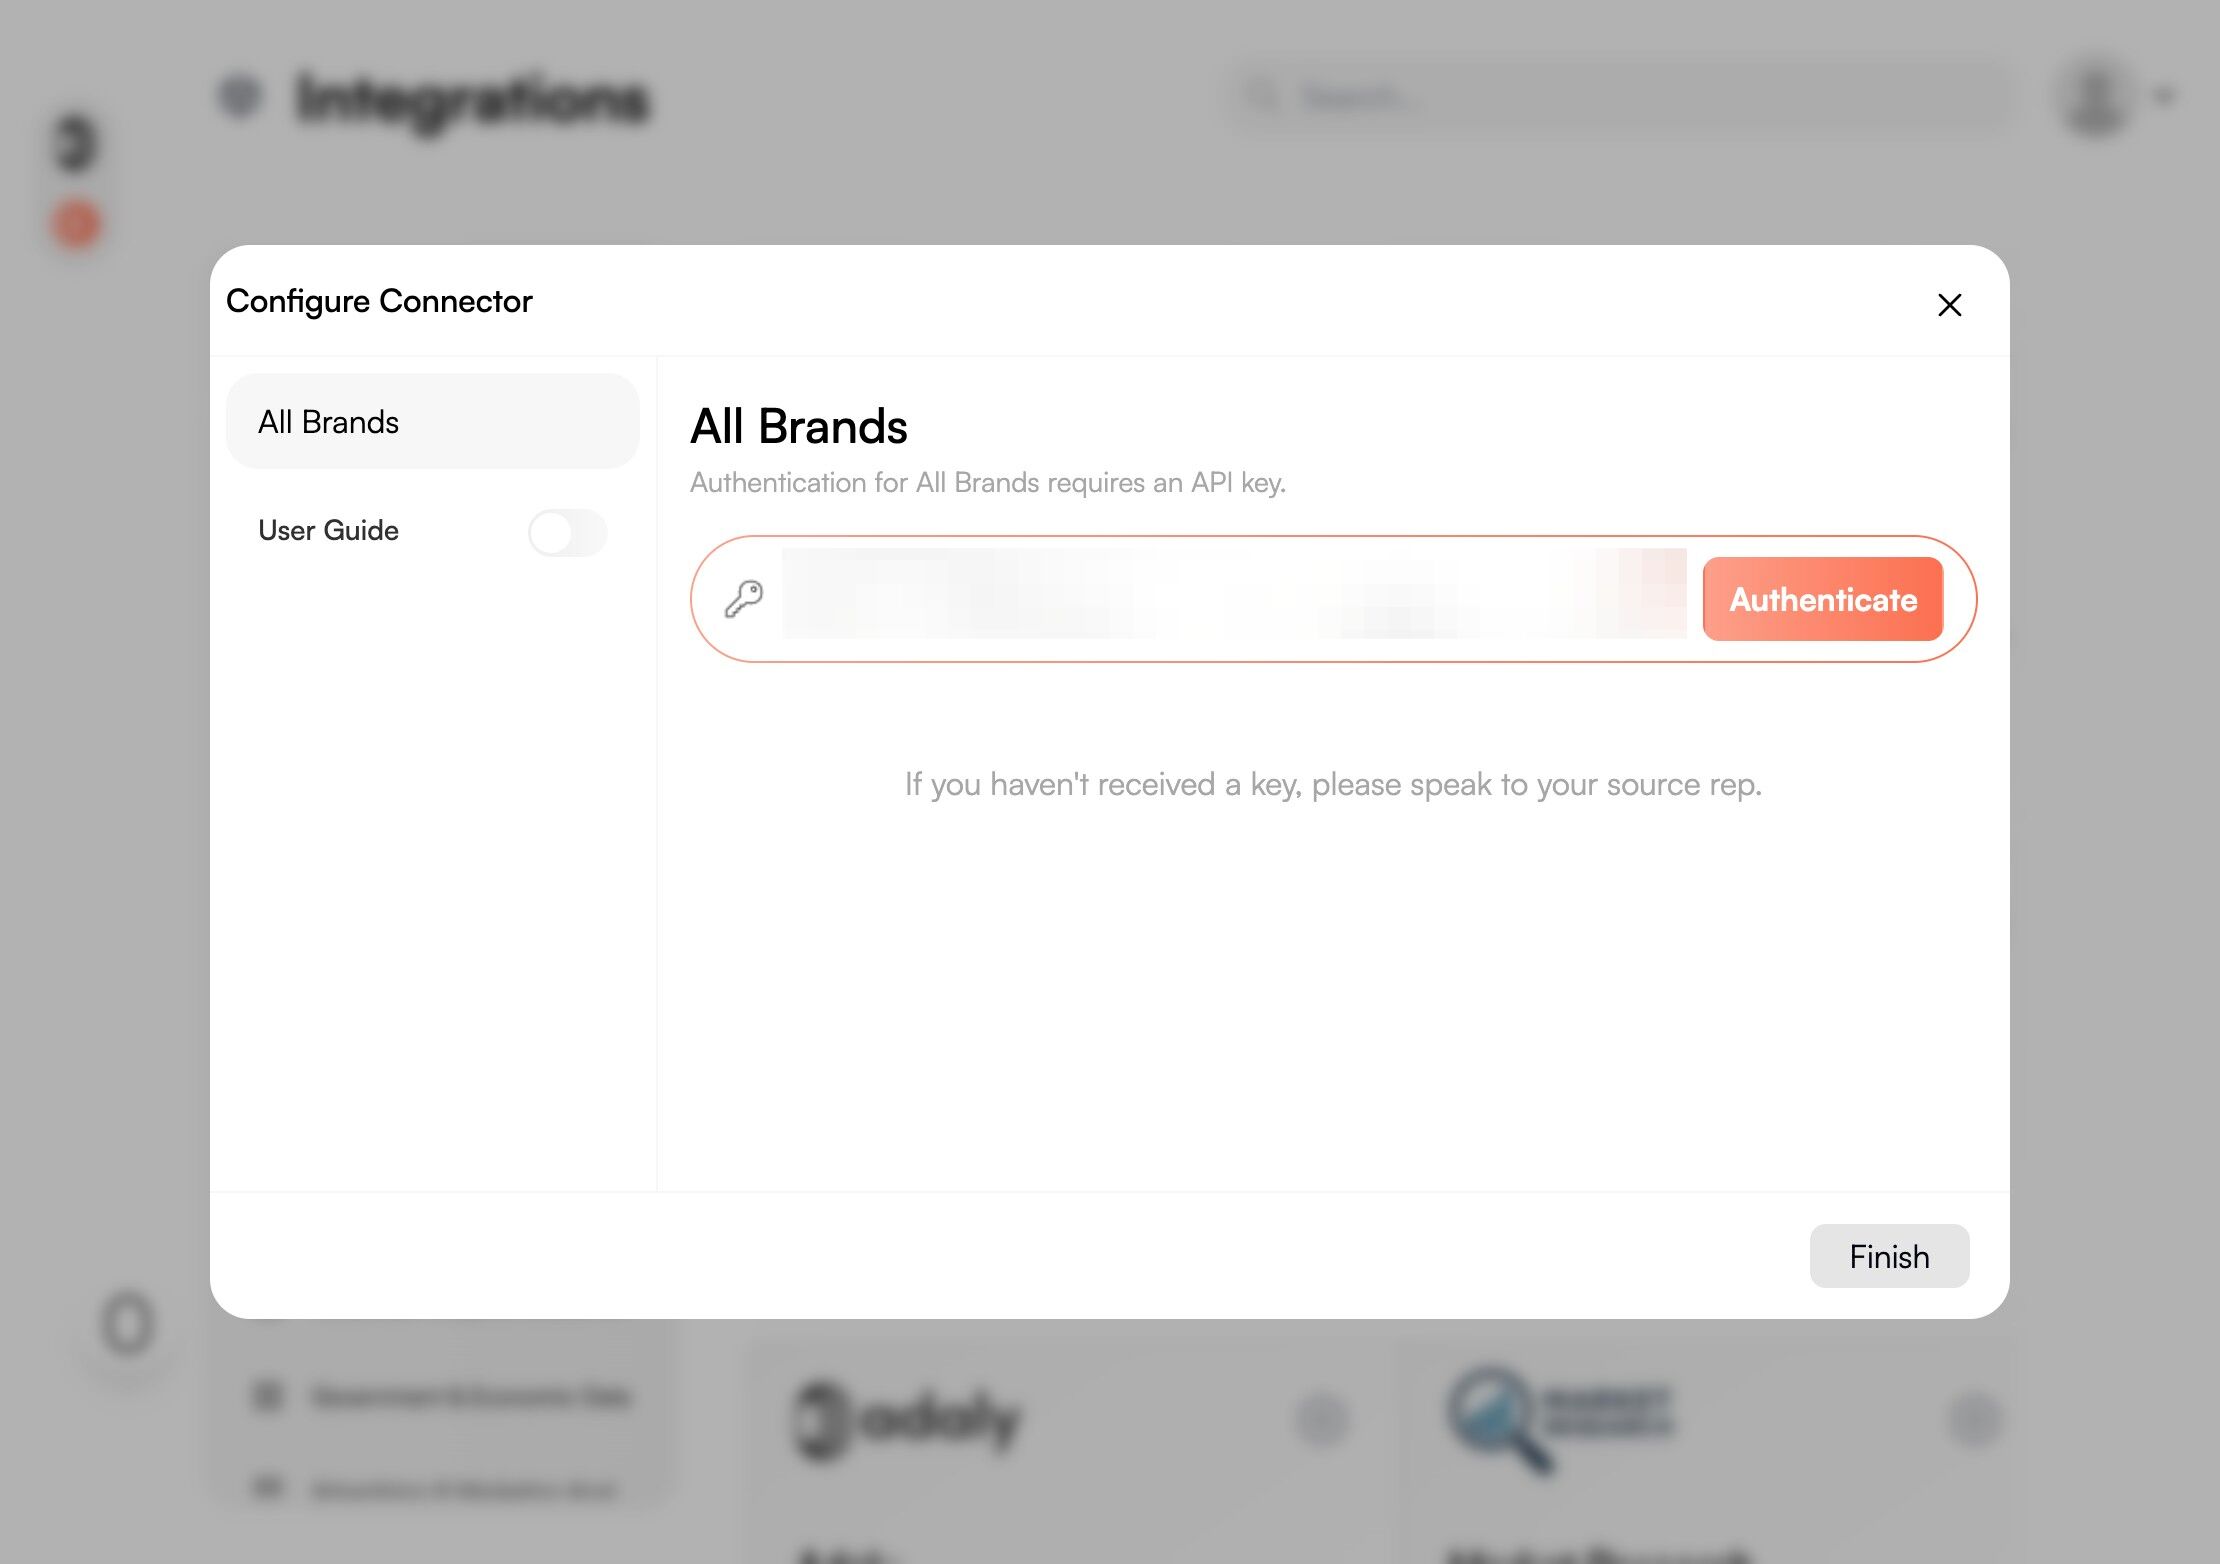
Task: Toggle the User Guide switch
Action: click(x=567, y=532)
